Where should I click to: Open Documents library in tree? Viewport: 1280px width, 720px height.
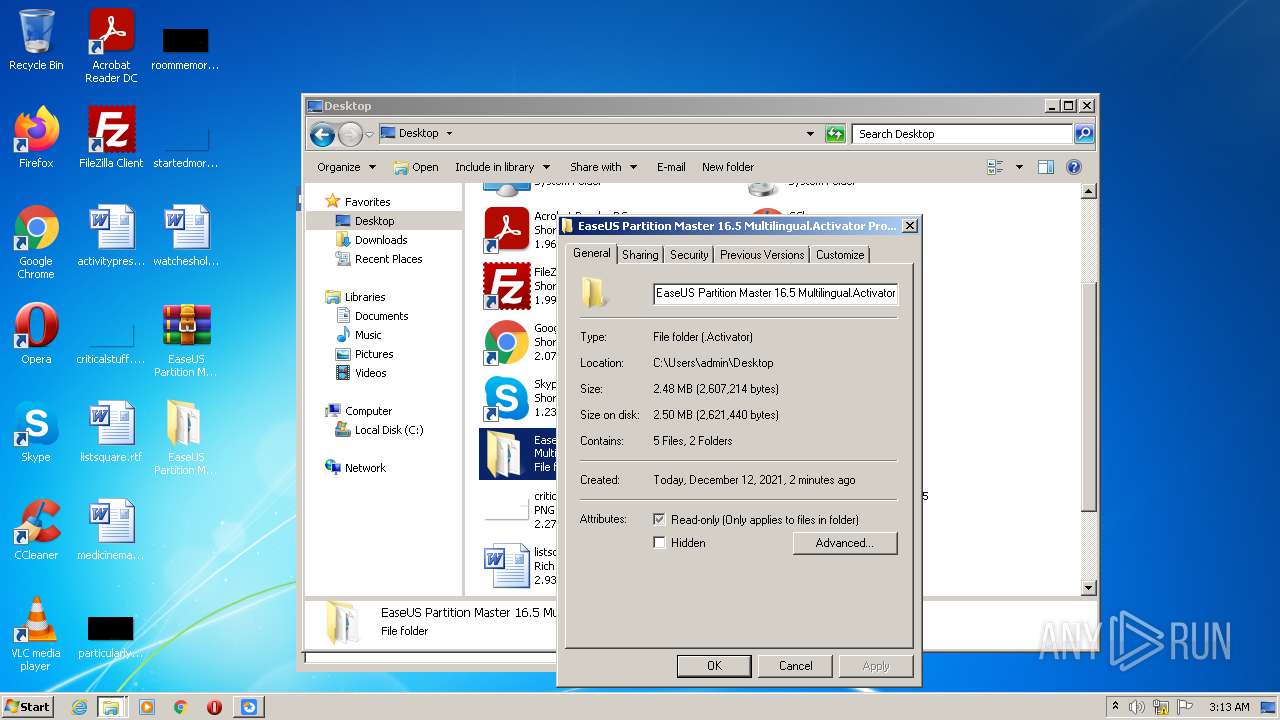(381, 316)
